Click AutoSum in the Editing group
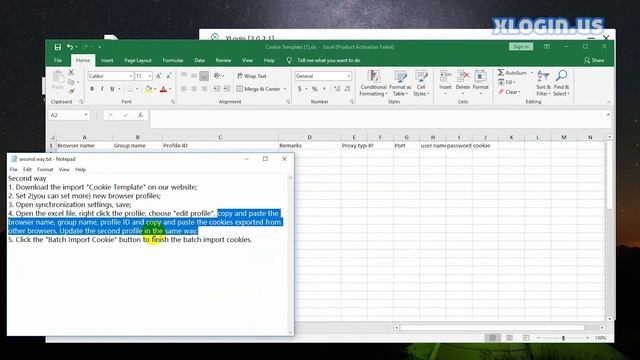 [x=513, y=73]
